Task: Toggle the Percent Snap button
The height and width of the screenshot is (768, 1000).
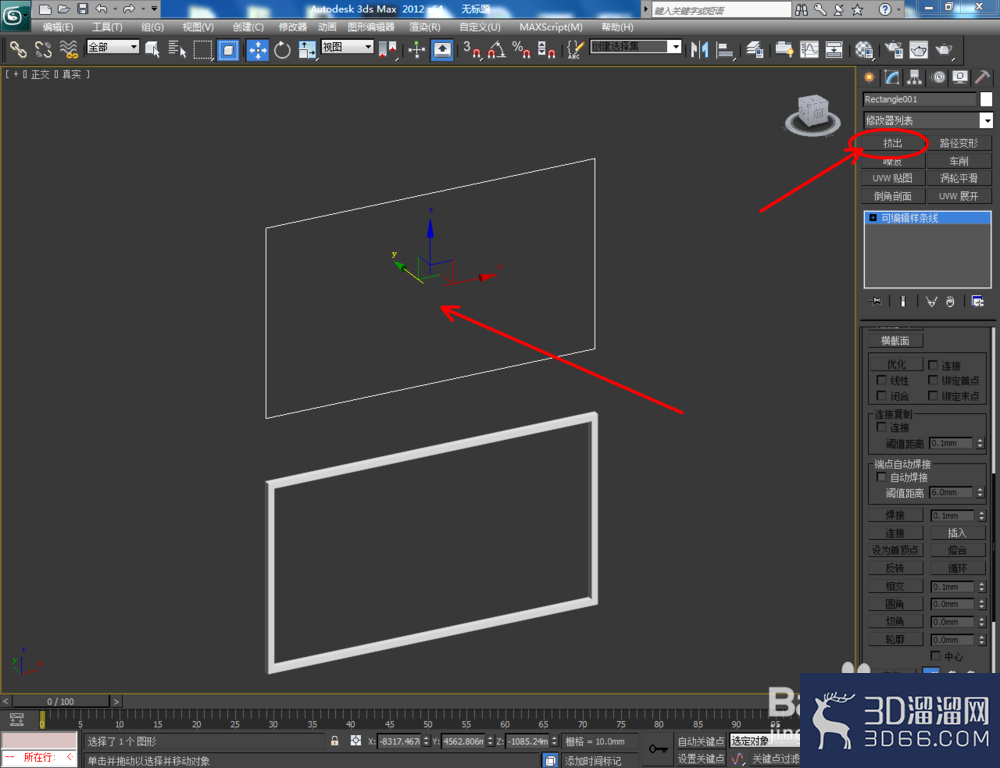Action: coord(521,49)
